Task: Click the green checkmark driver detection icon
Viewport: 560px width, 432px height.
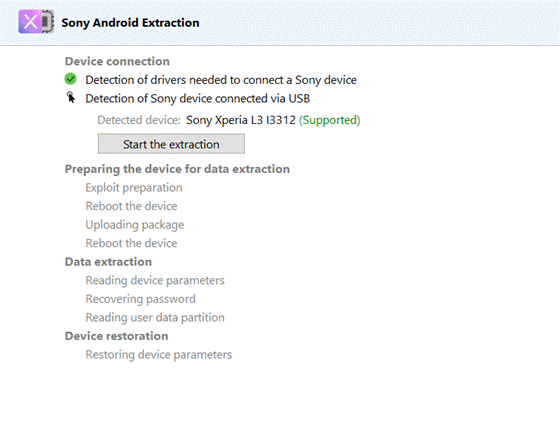Action: pyautogui.click(x=70, y=79)
